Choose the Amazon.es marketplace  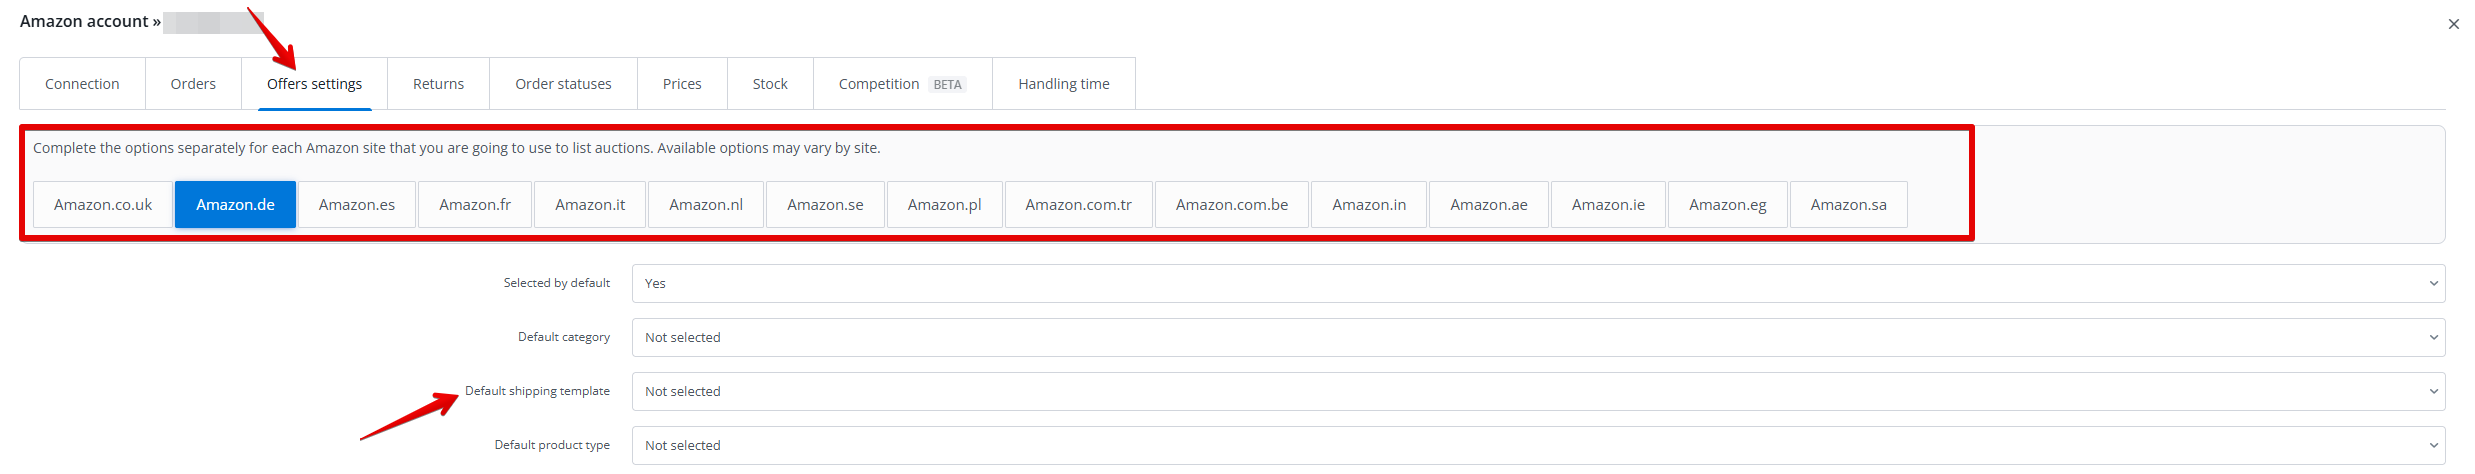coord(357,205)
